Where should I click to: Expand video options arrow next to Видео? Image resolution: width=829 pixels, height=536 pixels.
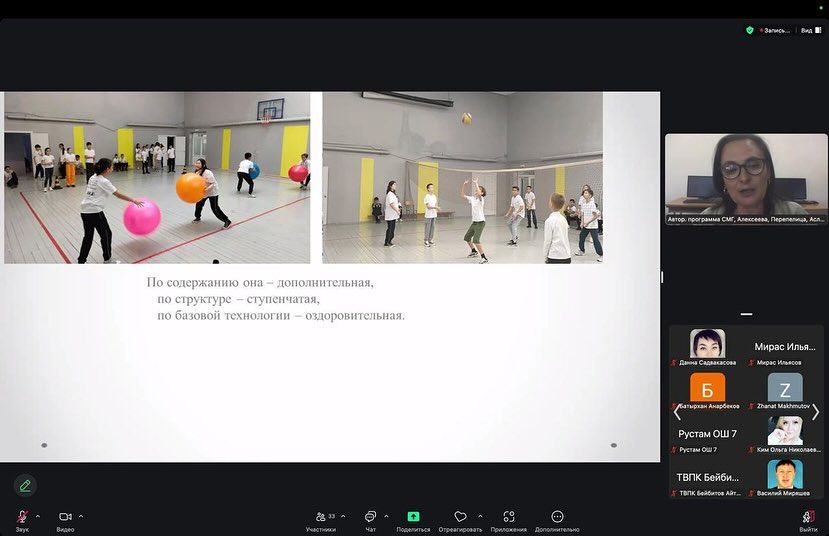point(81,516)
